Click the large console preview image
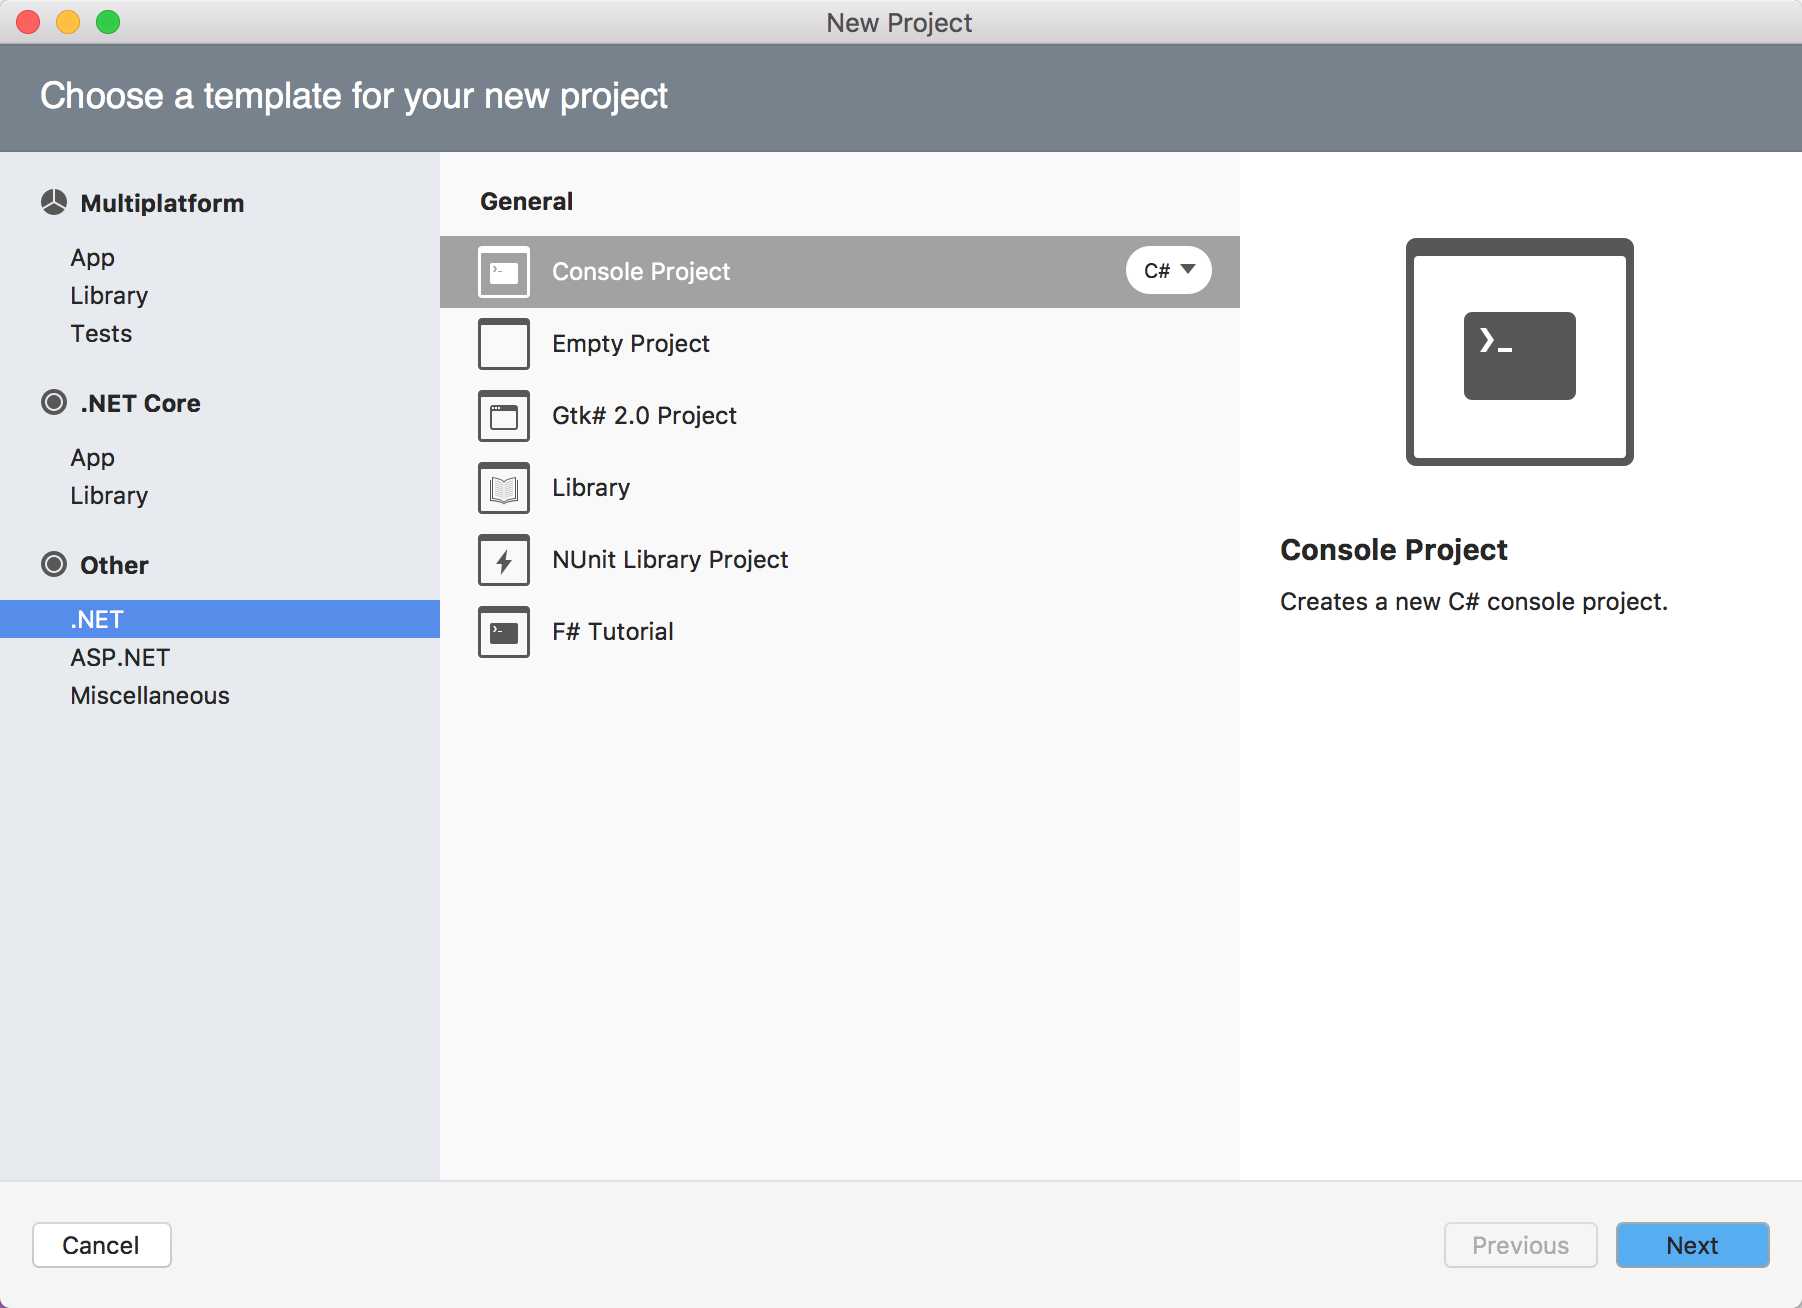The width and height of the screenshot is (1802, 1308). click(1520, 352)
